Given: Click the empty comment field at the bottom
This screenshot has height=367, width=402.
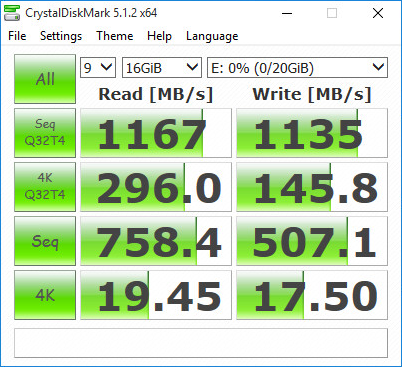Looking at the screenshot, I should (201, 343).
